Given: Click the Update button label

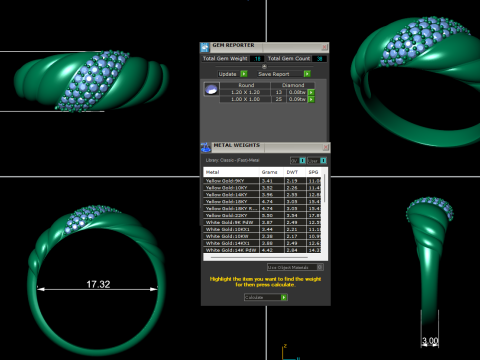Looking at the screenshot, I should click(227, 74).
